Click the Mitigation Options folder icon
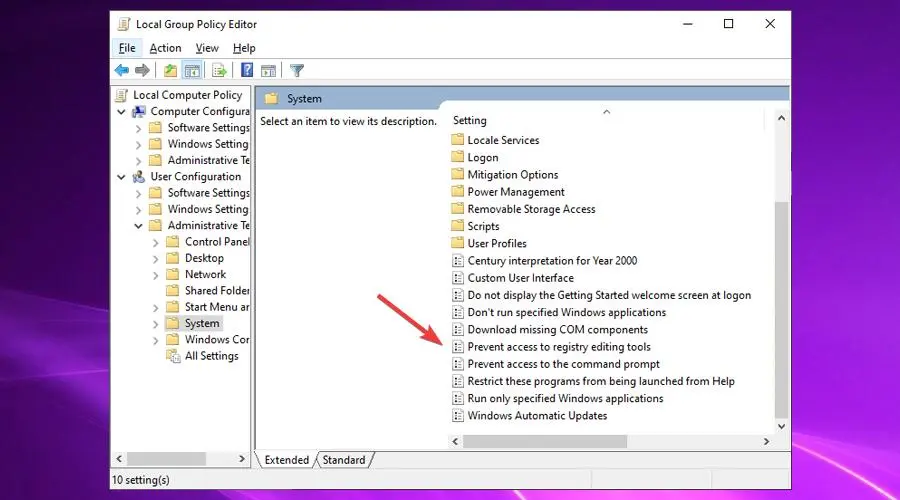The height and width of the screenshot is (500, 900). click(x=457, y=174)
